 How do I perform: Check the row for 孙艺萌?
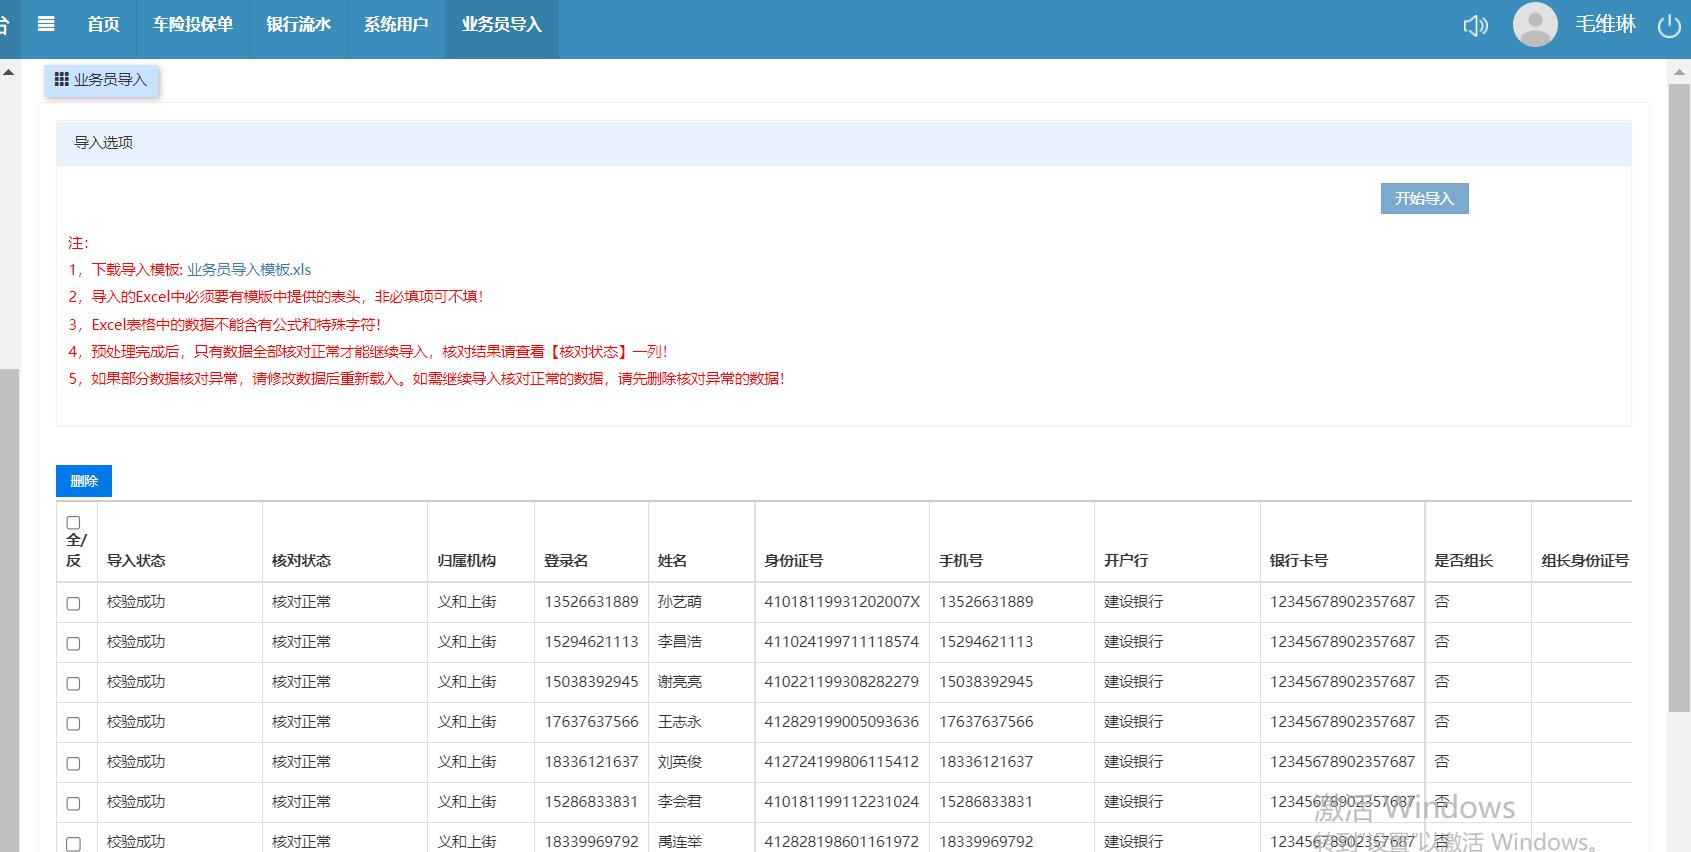[73, 603]
